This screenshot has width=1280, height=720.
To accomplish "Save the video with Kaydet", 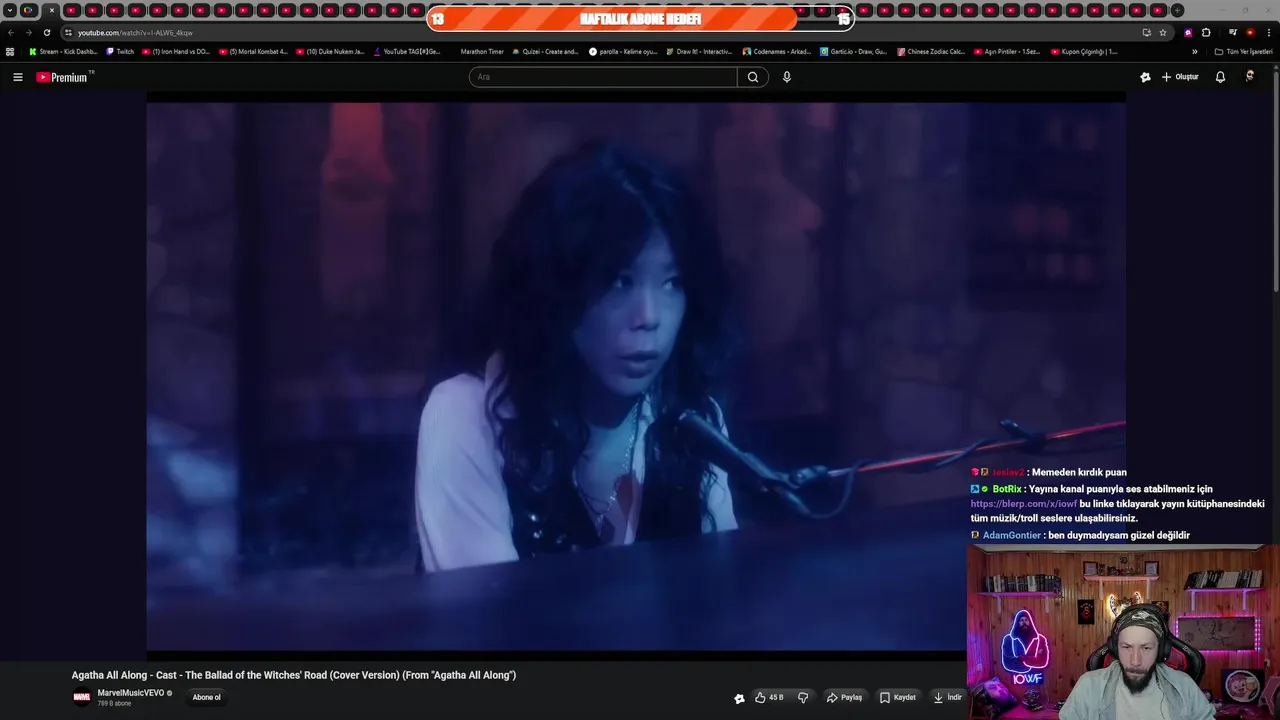I will coord(897,697).
